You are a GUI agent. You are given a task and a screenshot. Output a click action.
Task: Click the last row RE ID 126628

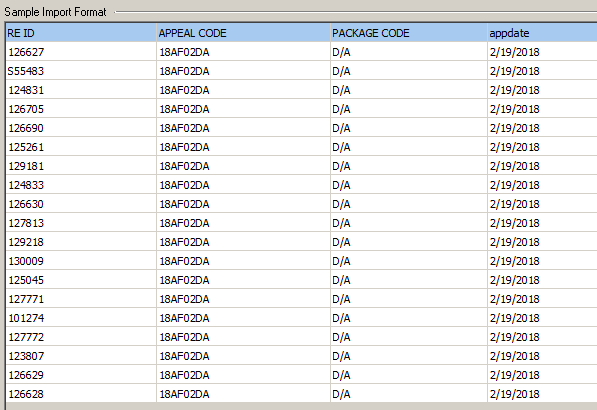coord(81,394)
